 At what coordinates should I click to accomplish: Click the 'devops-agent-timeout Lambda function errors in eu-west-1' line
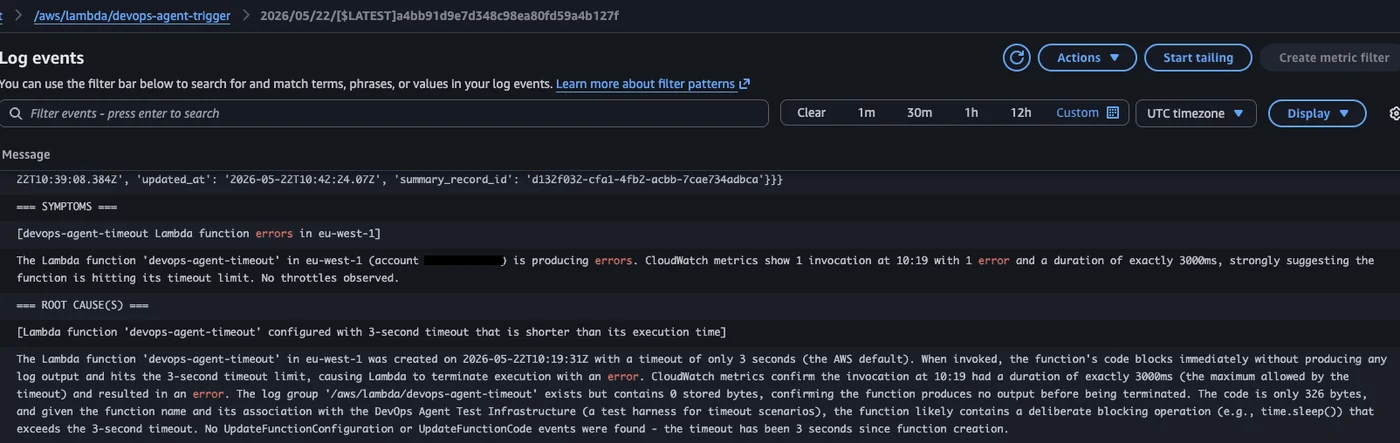pyautogui.click(x=199, y=233)
